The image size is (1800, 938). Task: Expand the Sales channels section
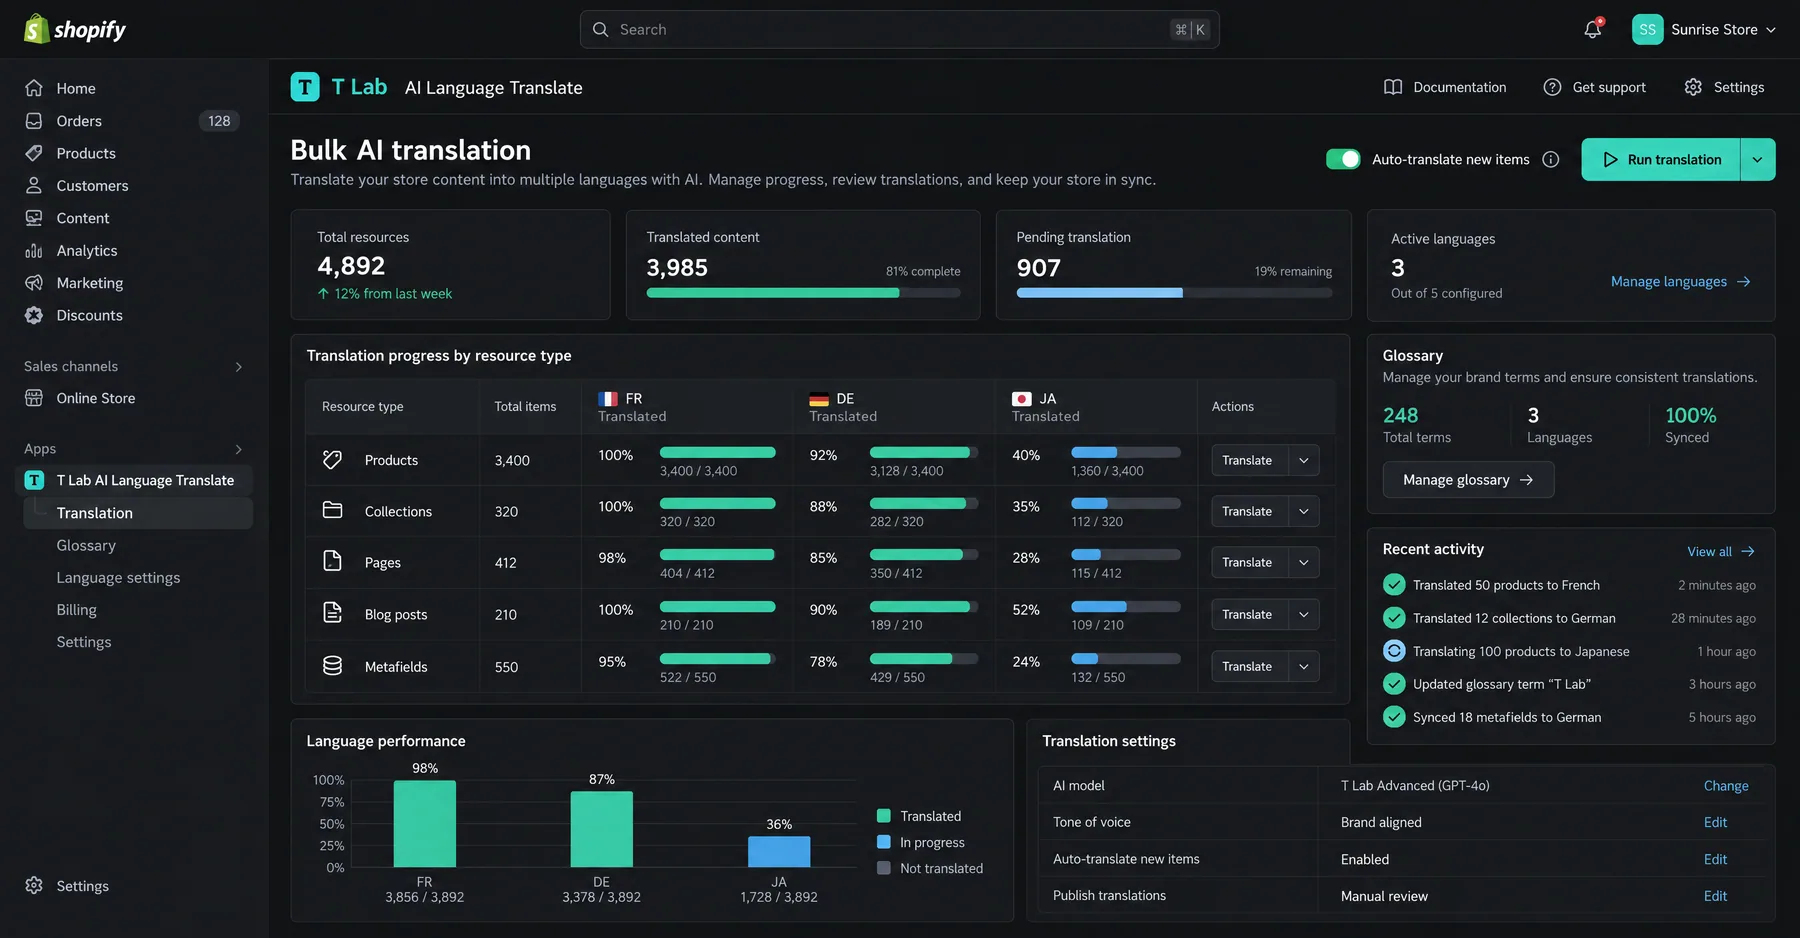[238, 367]
